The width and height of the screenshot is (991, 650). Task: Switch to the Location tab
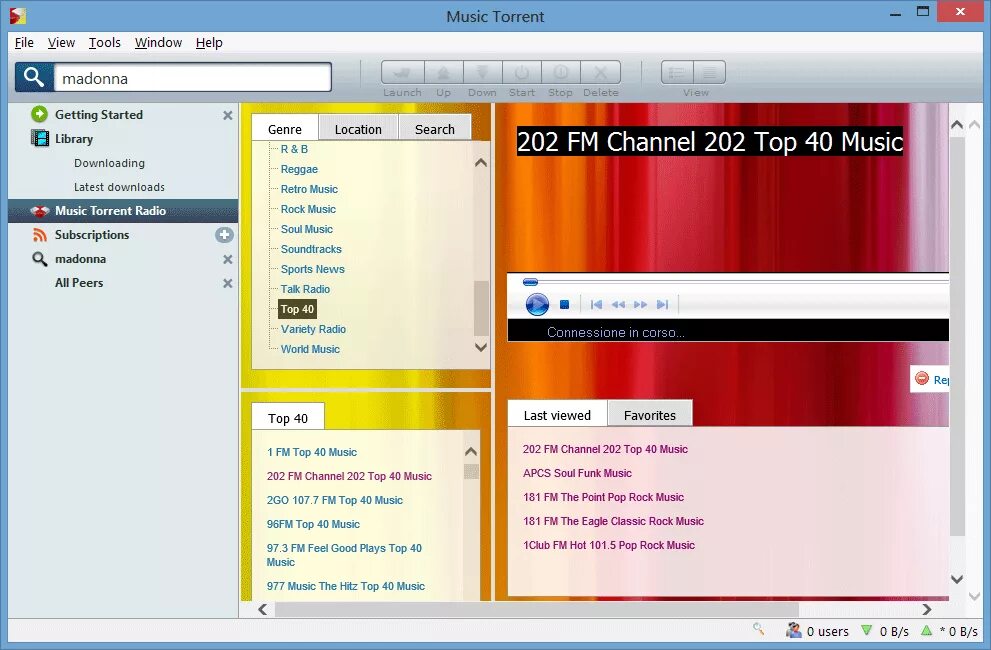click(x=358, y=128)
